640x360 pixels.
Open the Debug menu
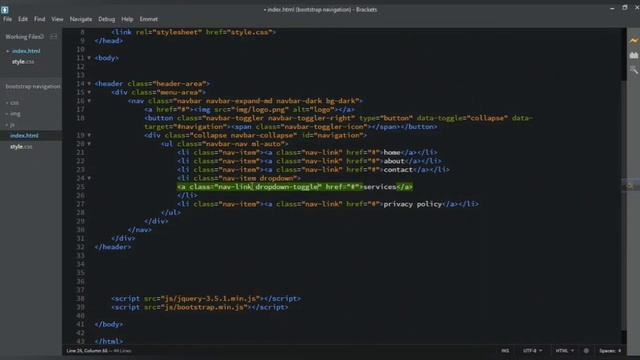point(107,19)
